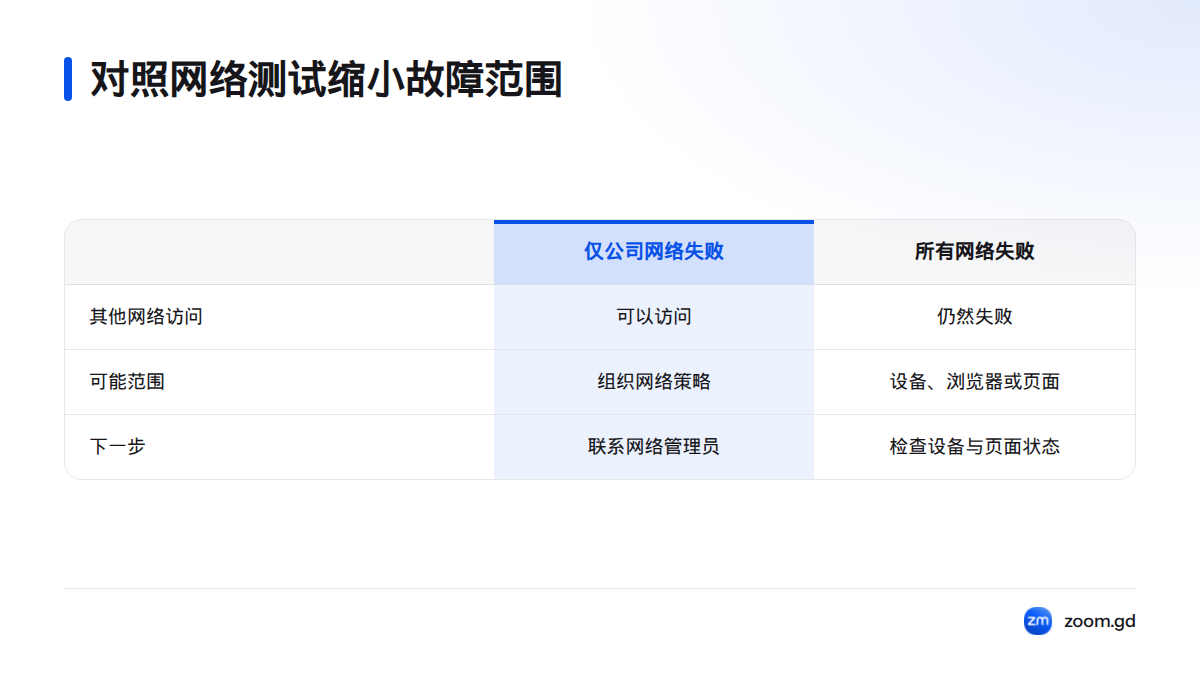Select the 可能范围 row label
Viewport: 1200px width, 675px height.
pos(127,382)
